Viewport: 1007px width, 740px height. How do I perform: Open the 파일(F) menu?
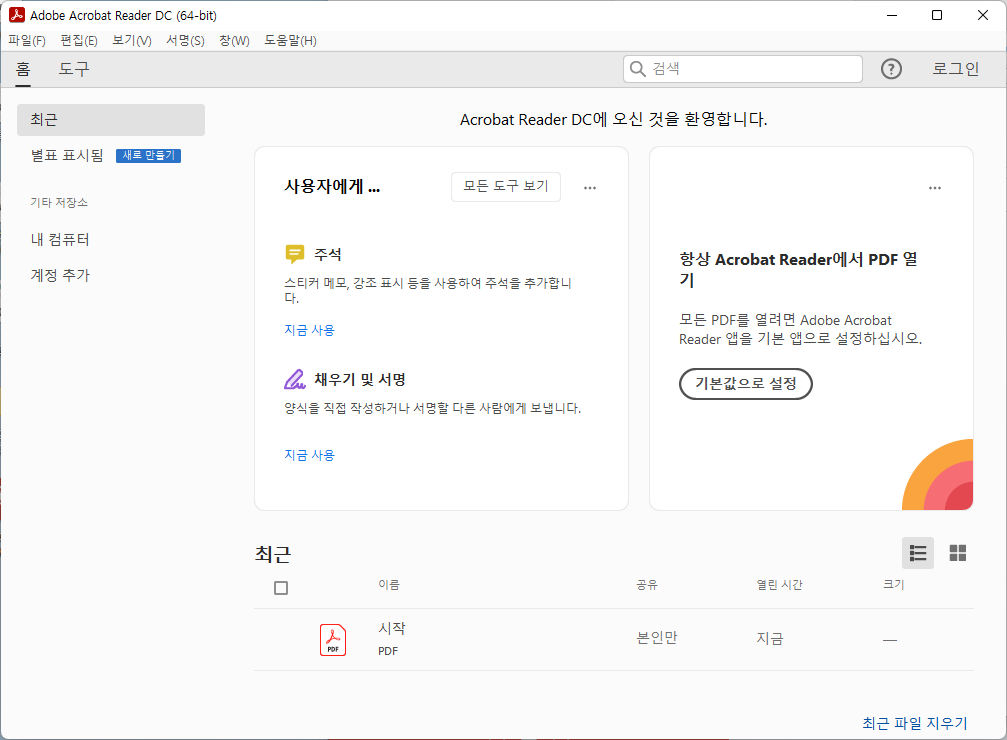click(27, 40)
